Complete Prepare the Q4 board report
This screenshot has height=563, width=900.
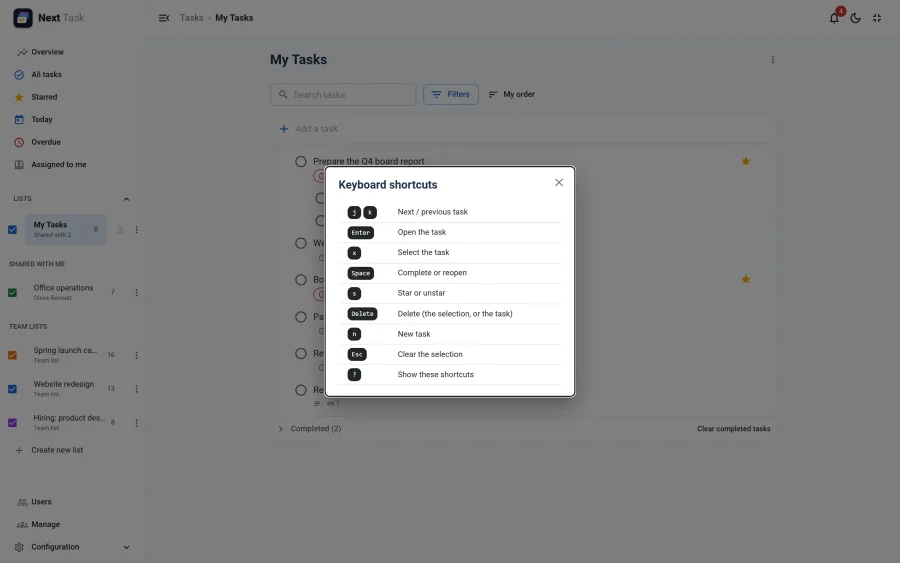[301, 161]
